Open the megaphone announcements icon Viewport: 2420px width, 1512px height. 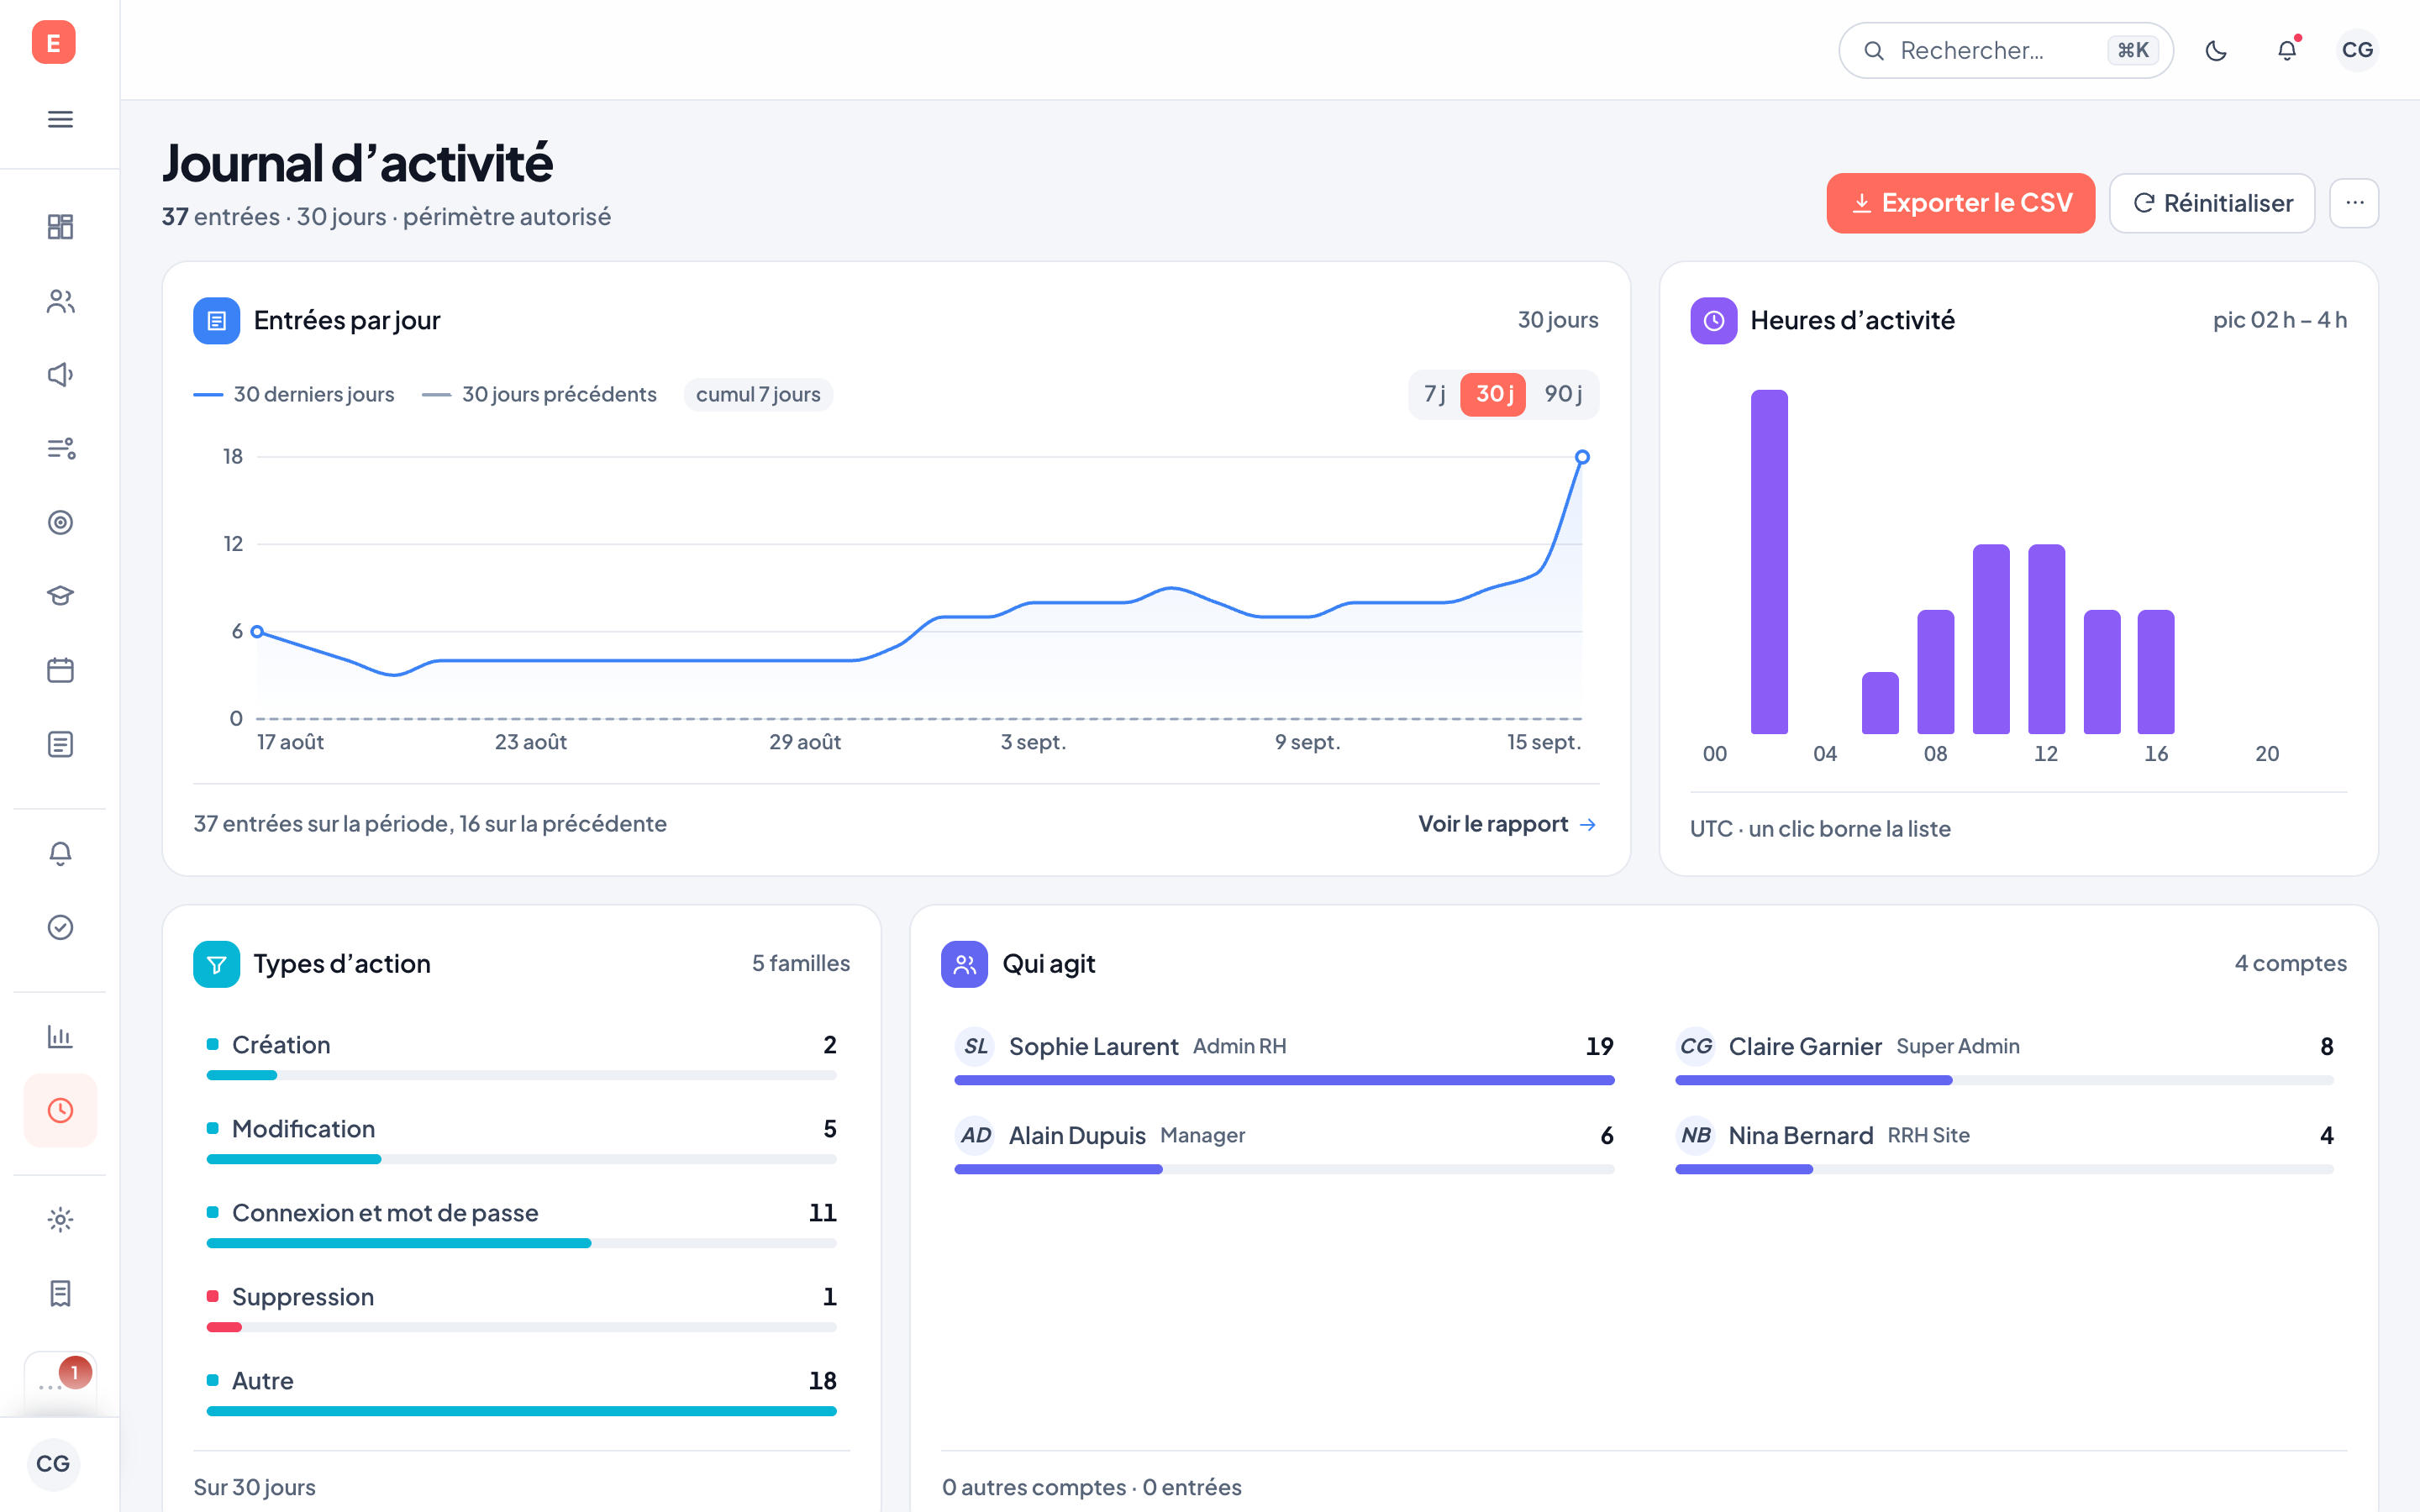[x=60, y=375]
